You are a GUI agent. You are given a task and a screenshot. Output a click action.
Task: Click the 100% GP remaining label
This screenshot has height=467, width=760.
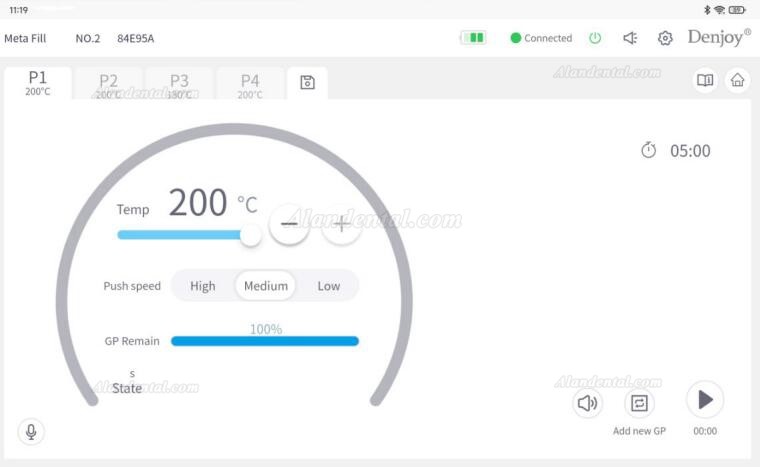point(266,329)
